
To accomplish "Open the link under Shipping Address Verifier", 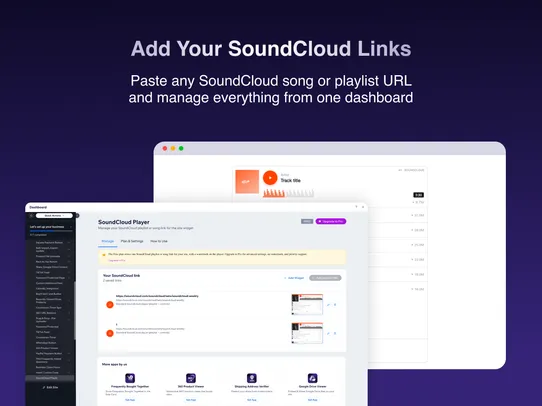I will 252,400.
